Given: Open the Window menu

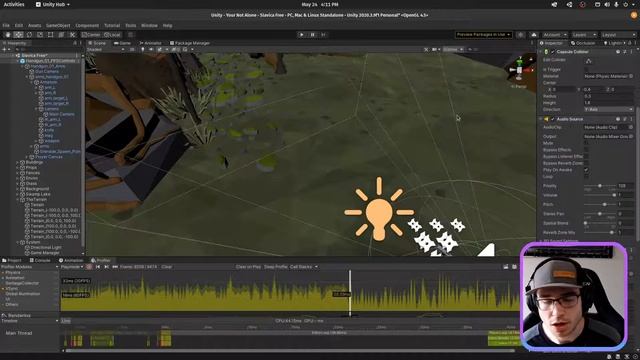Looking at the screenshot, I should [x=149, y=25].
